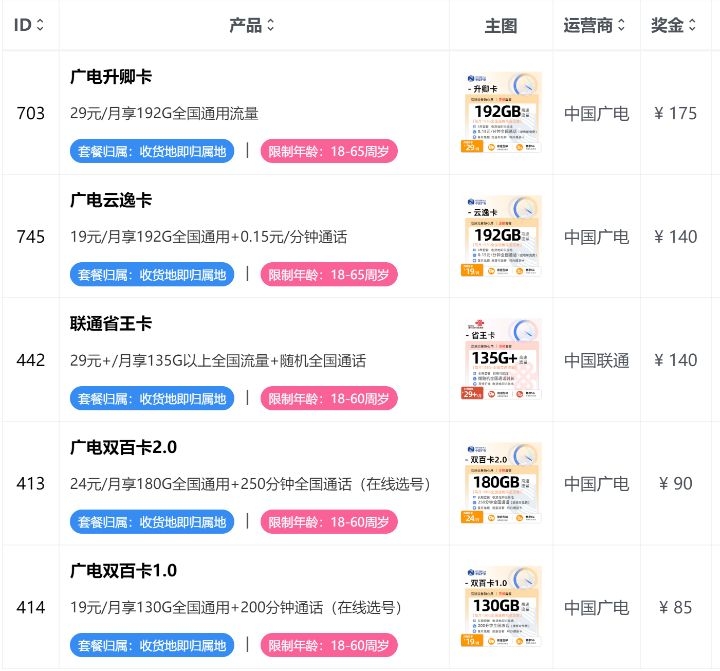The width and height of the screenshot is (720, 671).
Task: Sort table by ID column arrows
Action: (40, 25)
